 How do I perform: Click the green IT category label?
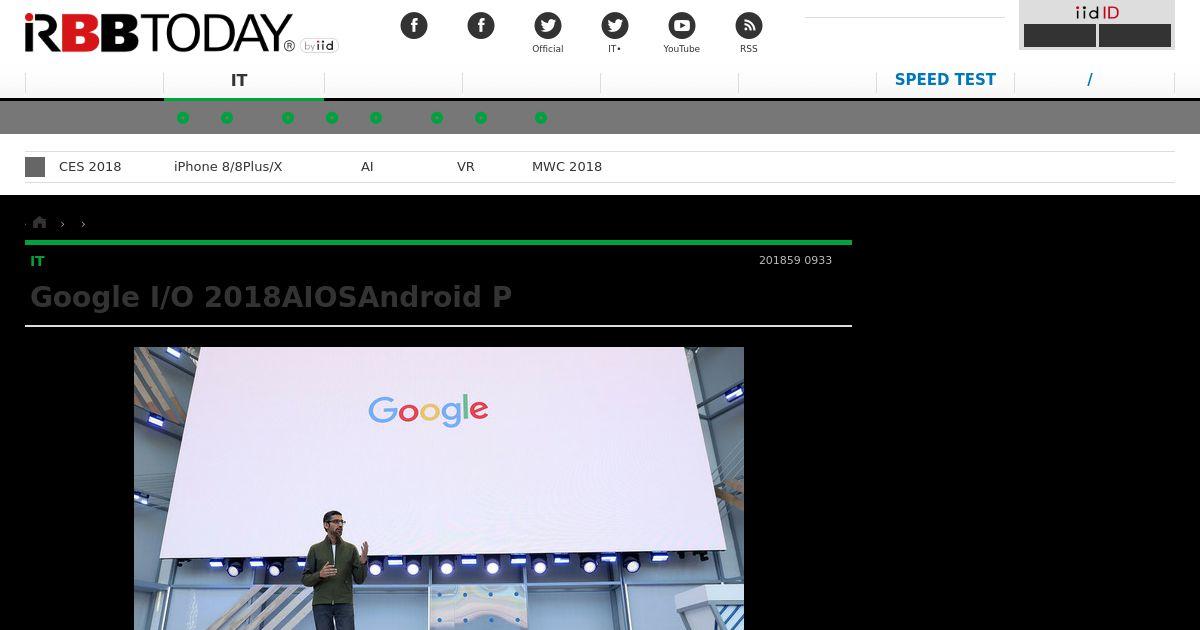37,261
